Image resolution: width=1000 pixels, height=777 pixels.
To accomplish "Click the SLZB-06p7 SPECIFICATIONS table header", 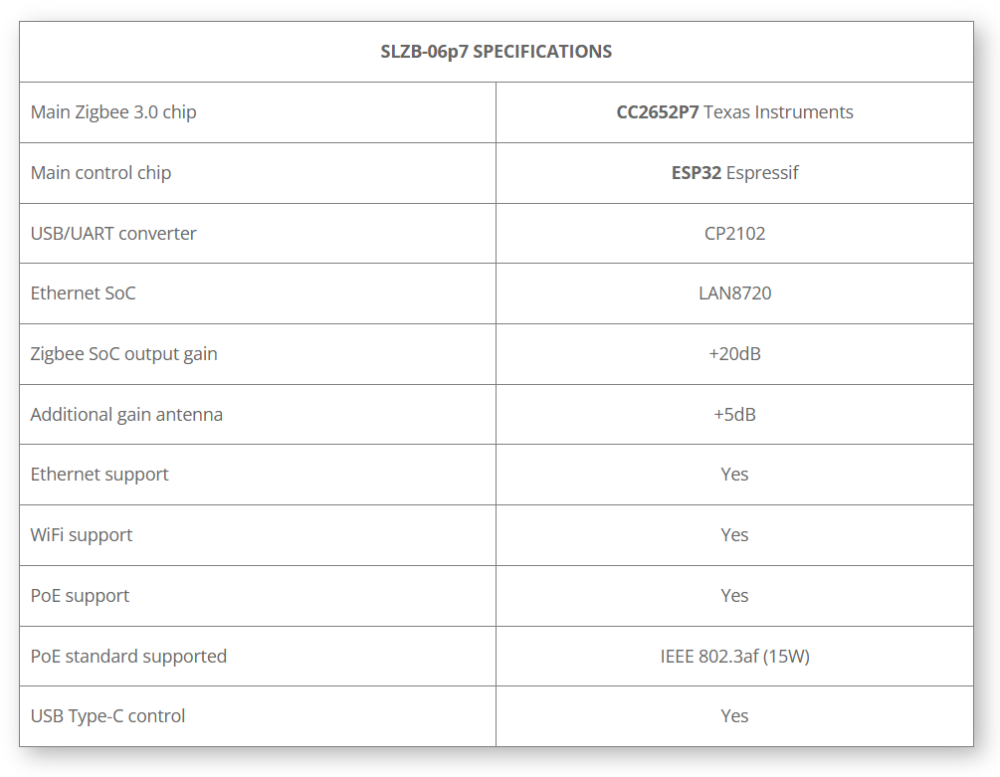I will point(496,52).
